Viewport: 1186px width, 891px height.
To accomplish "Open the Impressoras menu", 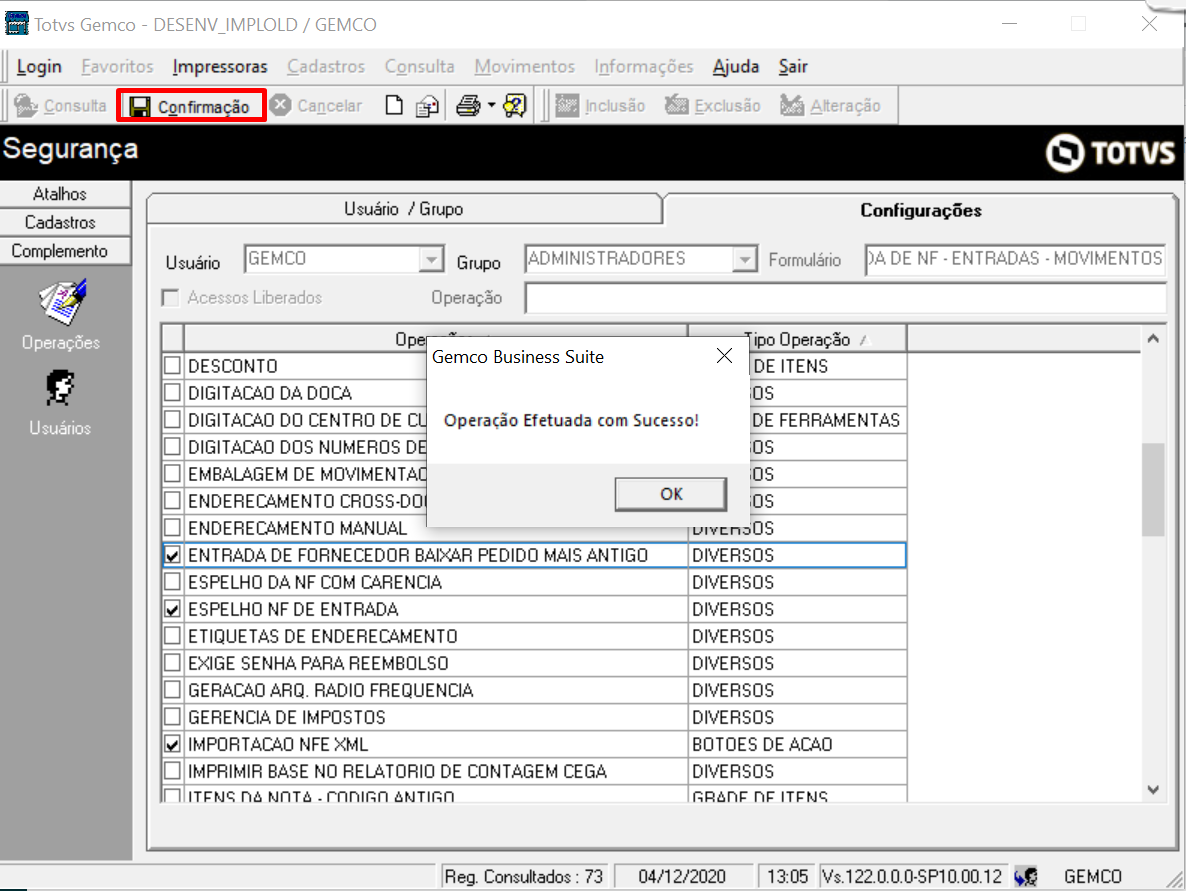I will coord(220,67).
